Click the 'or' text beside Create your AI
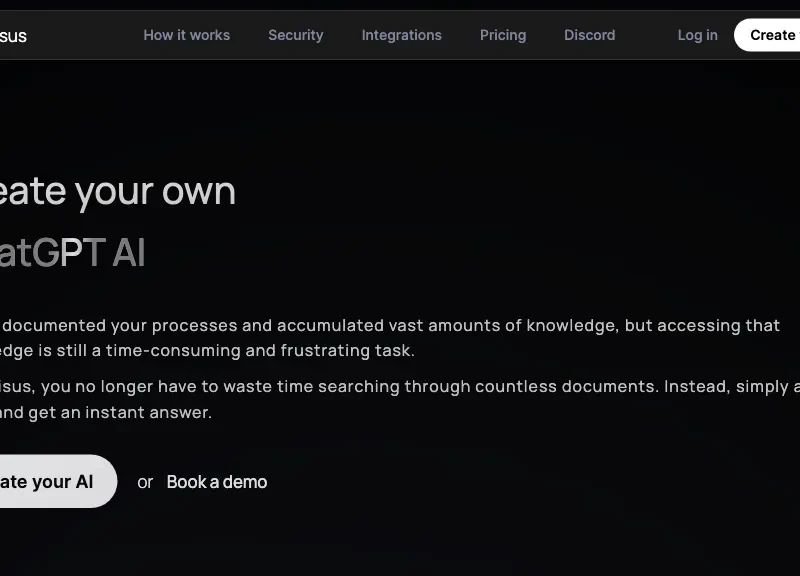Screen dimensions: 800x576 click(145, 482)
